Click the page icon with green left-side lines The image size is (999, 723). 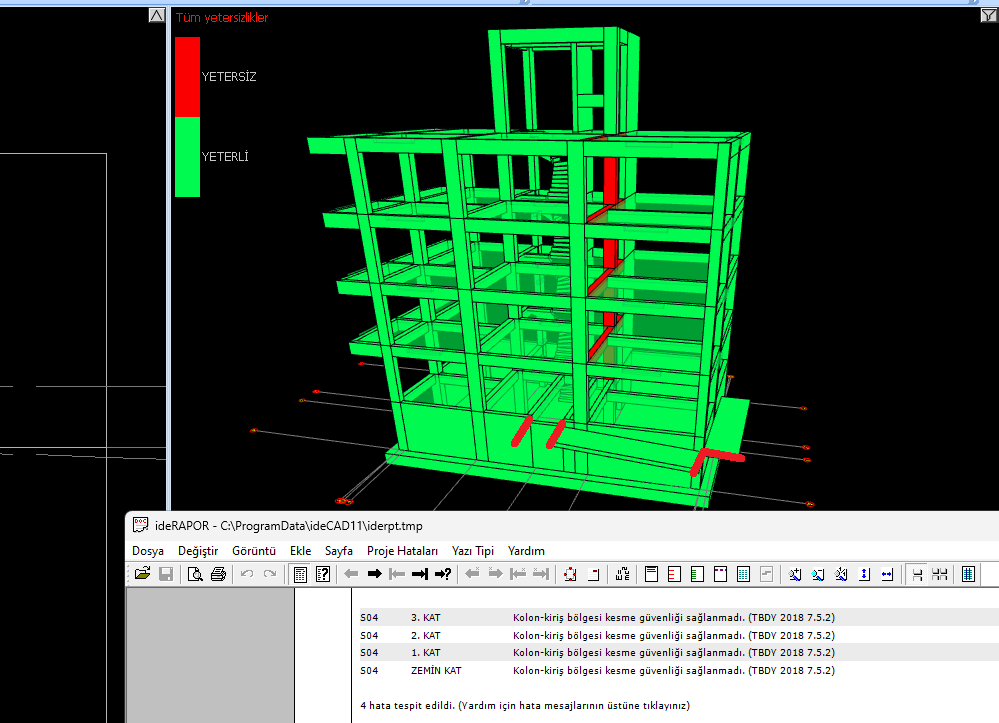click(x=697, y=574)
